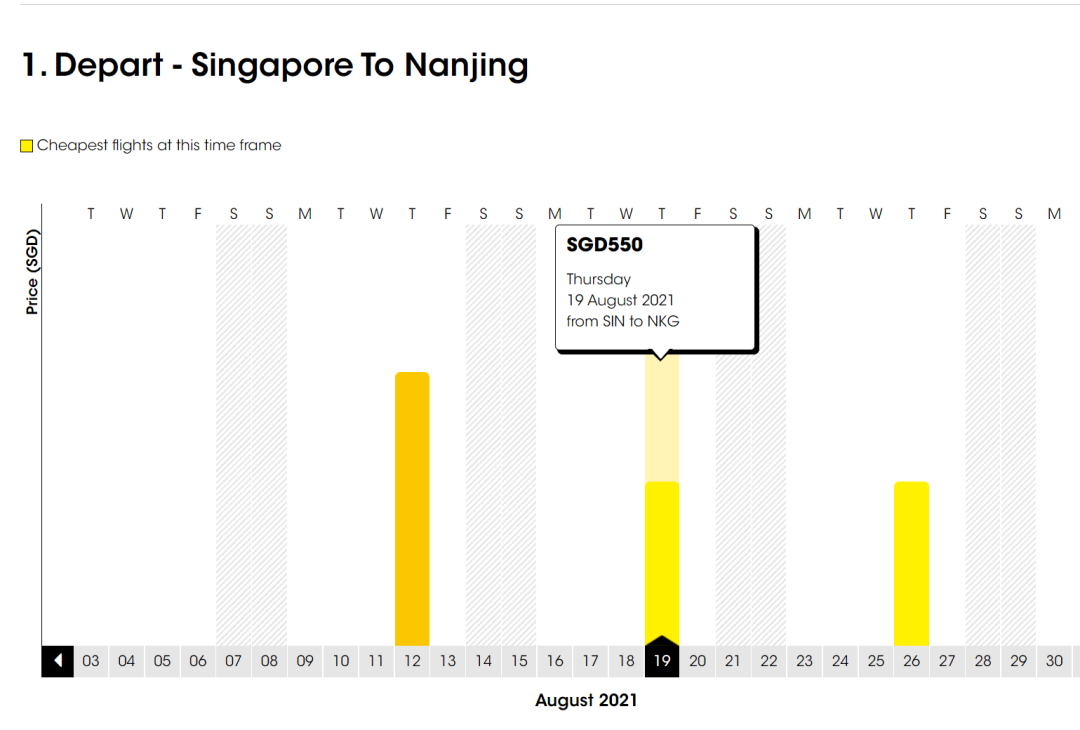The image size is (1080, 730).
Task: Choose date 13 in the date strip
Action: click(x=448, y=661)
